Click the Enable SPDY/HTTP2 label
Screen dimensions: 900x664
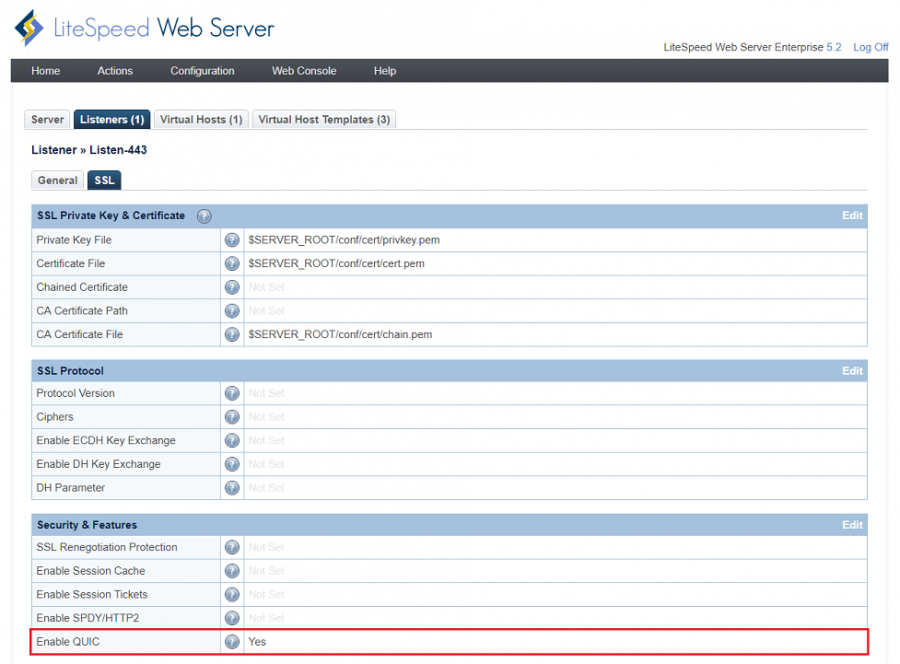click(87, 618)
